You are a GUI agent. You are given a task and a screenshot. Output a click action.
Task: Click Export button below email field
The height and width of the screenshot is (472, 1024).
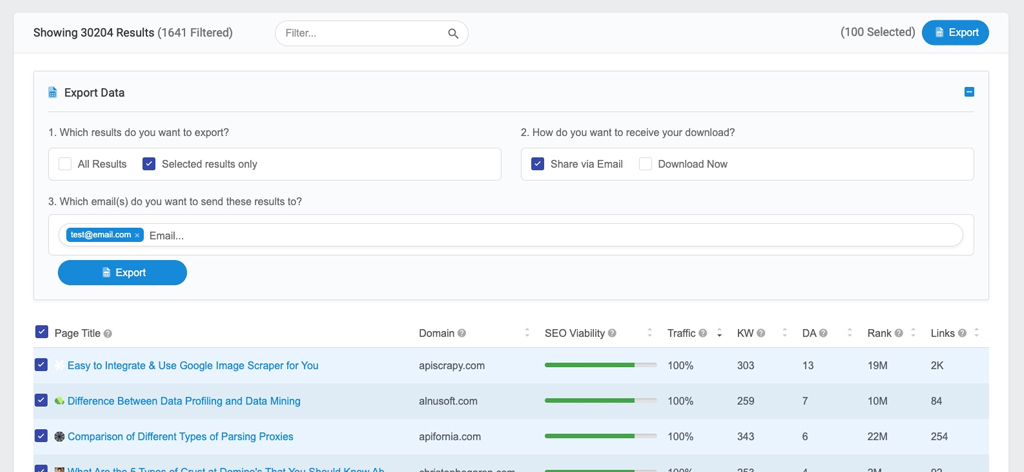[122, 272]
